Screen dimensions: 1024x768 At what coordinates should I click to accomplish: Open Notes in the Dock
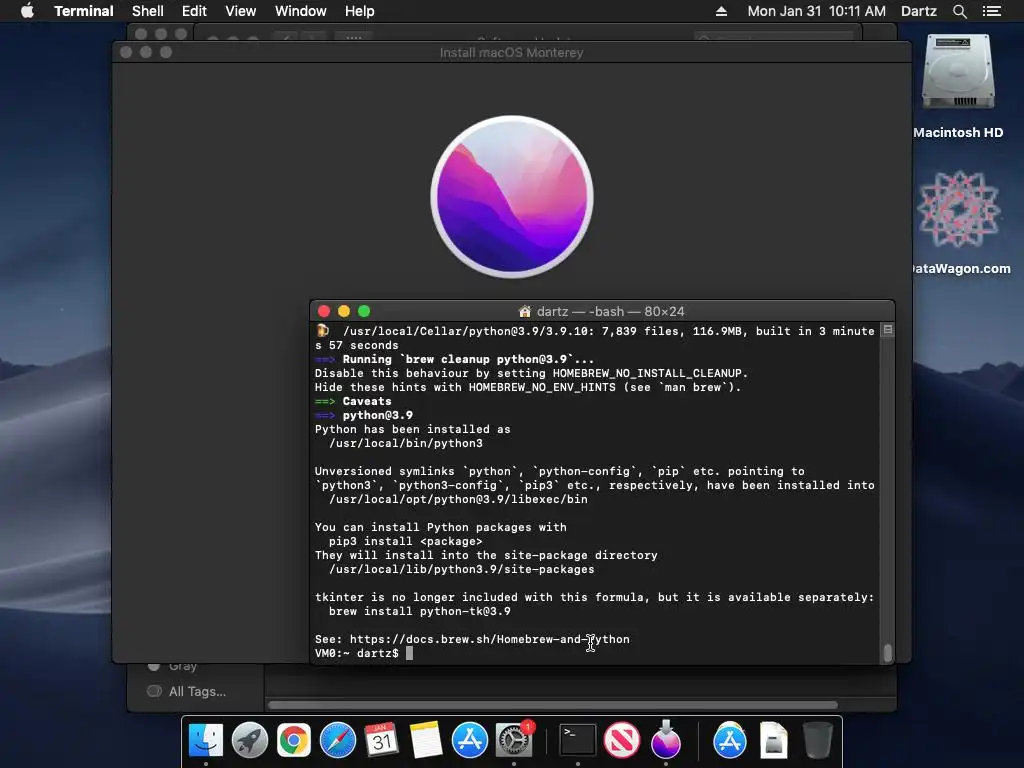pyautogui.click(x=426, y=741)
